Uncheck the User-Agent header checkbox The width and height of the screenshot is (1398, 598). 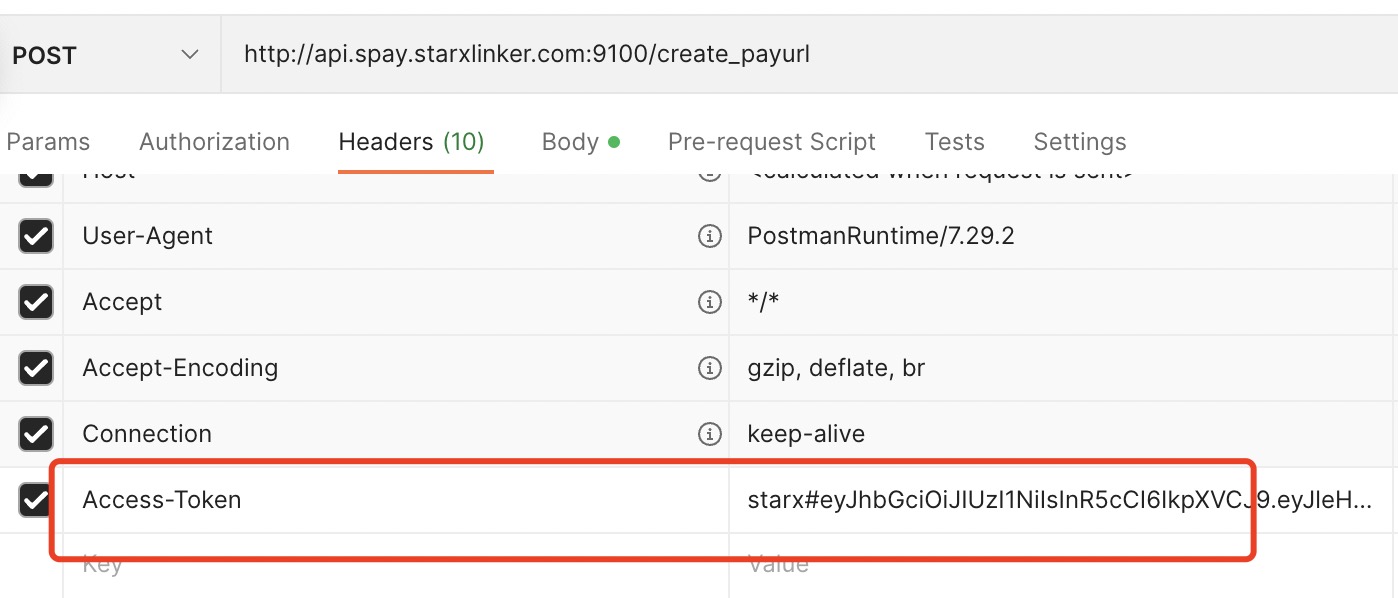pyautogui.click(x=36, y=236)
